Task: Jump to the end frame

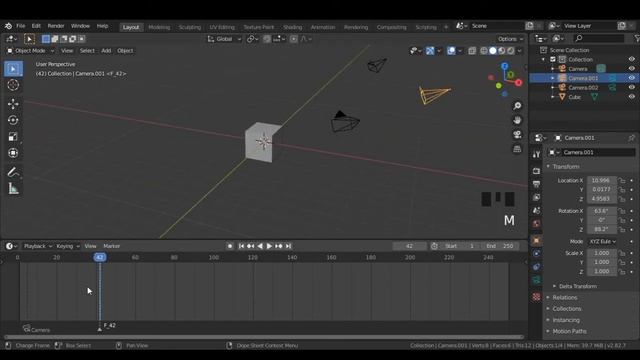Action: [288, 246]
